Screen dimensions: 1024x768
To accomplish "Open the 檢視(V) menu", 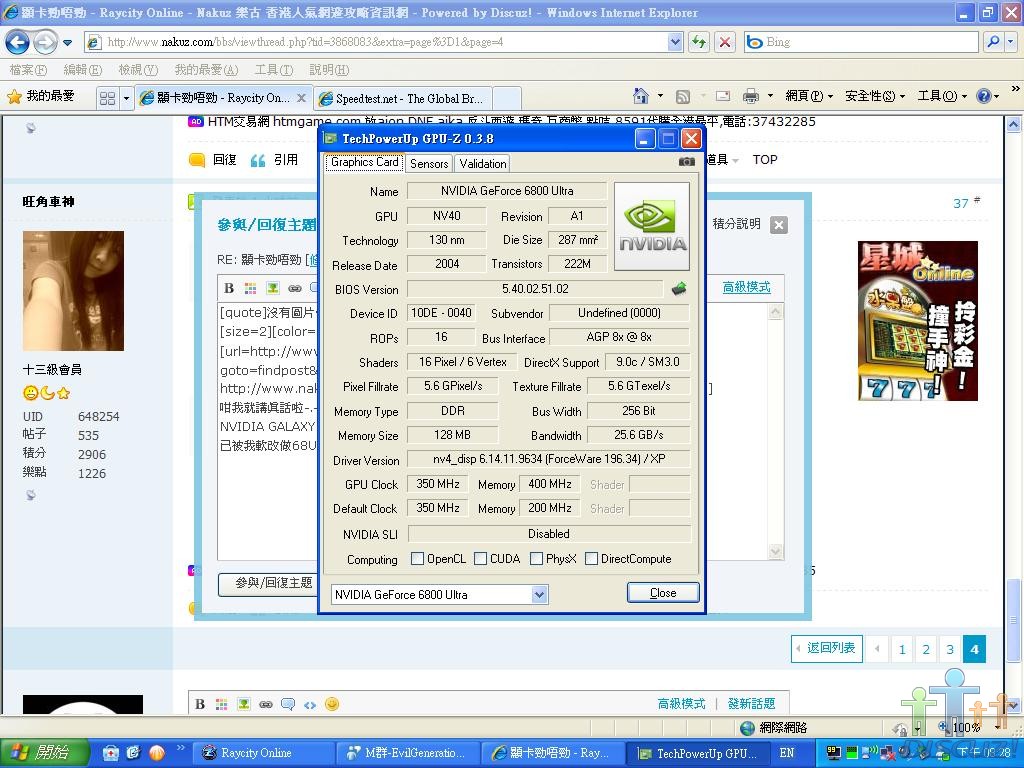I will pyautogui.click(x=138, y=70).
